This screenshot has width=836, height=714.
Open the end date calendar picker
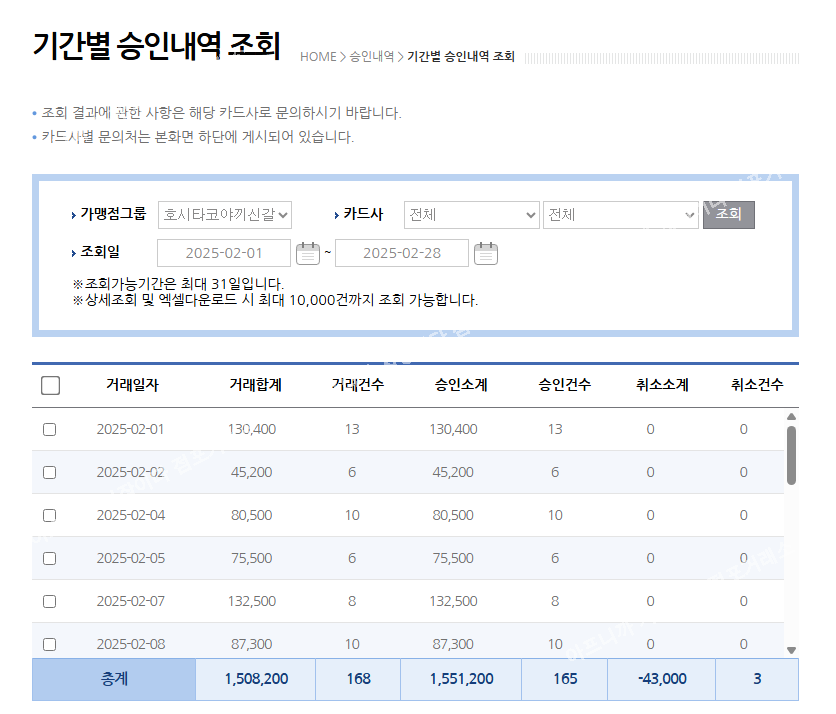click(486, 253)
